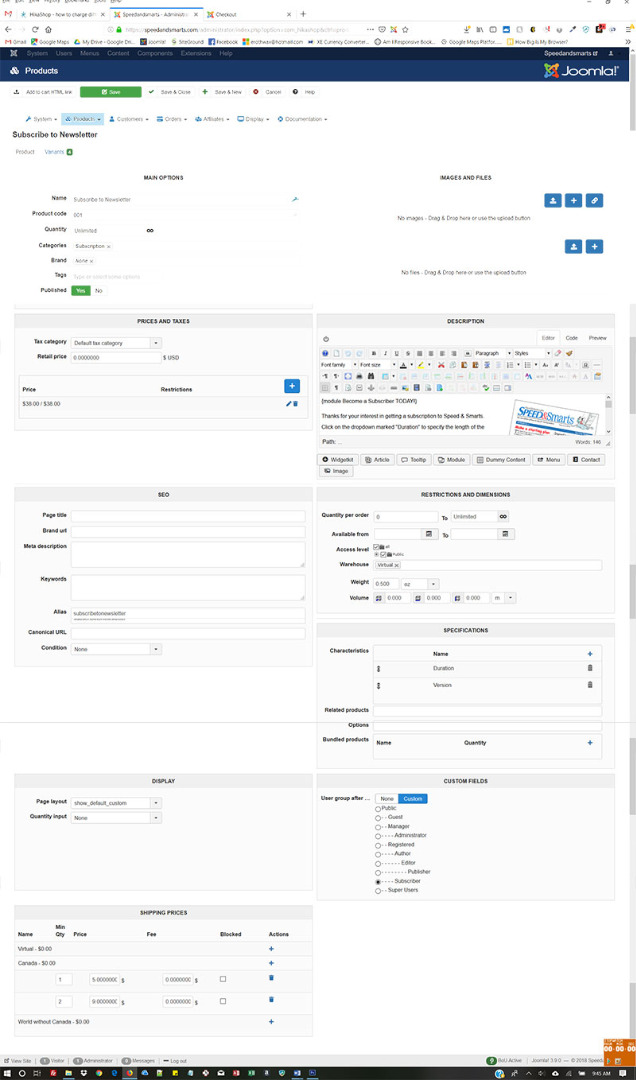Click the italic button in the editor
636x1080 pixels.
click(385, 353)
